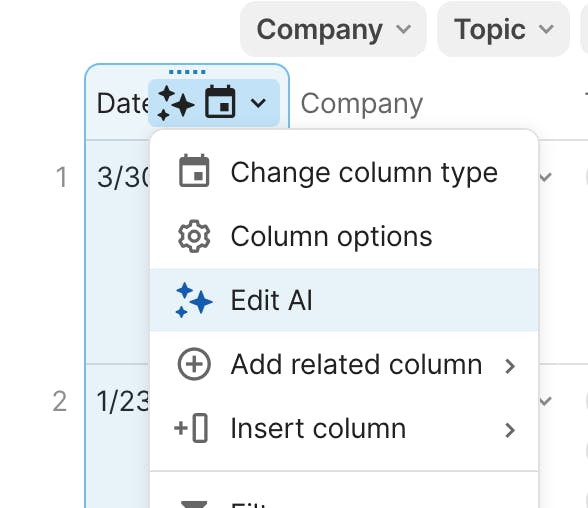
Task: Choose Edit AI in the column menu
Action: pyautogui.click(x=344, y=300)
